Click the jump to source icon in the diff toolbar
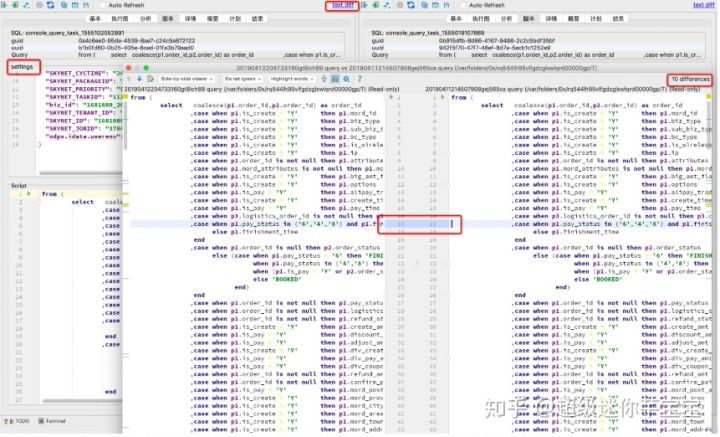This screenshot has width=720, height=437. (x=150, y=79)
